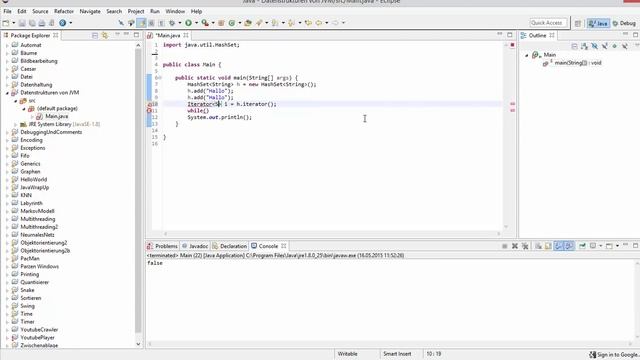Collapse the Main class in Outline
The height and width of the screenshot is (360, 640).
527,55
